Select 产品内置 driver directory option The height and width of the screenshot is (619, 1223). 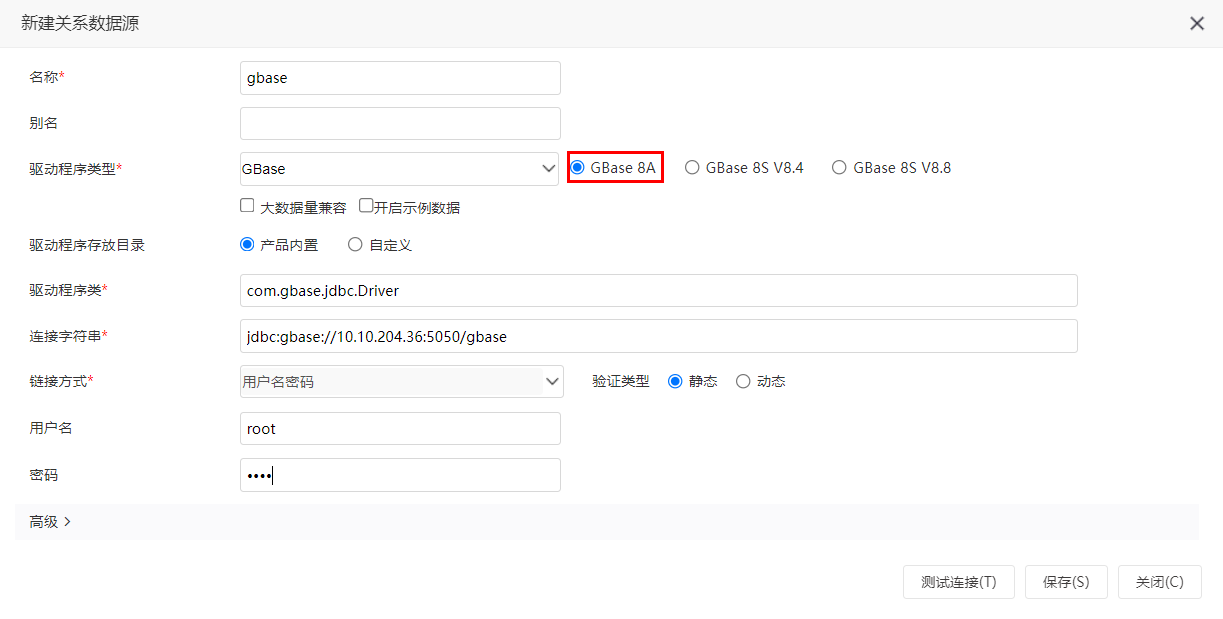coord(247,244)
